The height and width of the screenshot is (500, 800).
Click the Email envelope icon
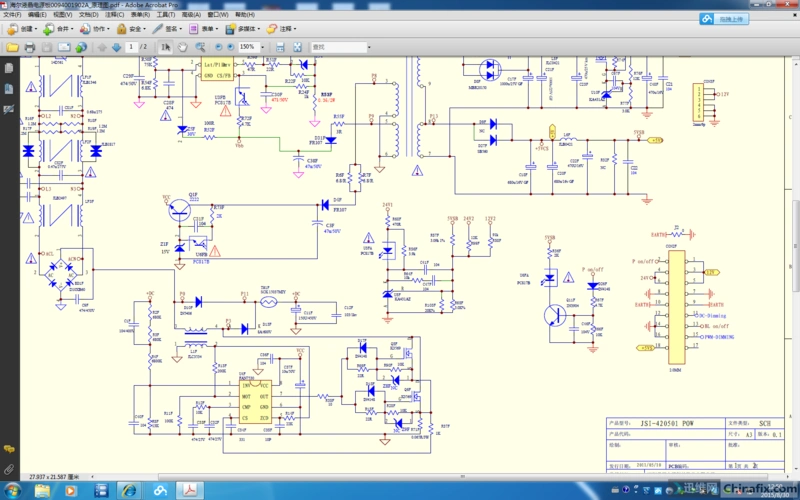pos(66,47)
